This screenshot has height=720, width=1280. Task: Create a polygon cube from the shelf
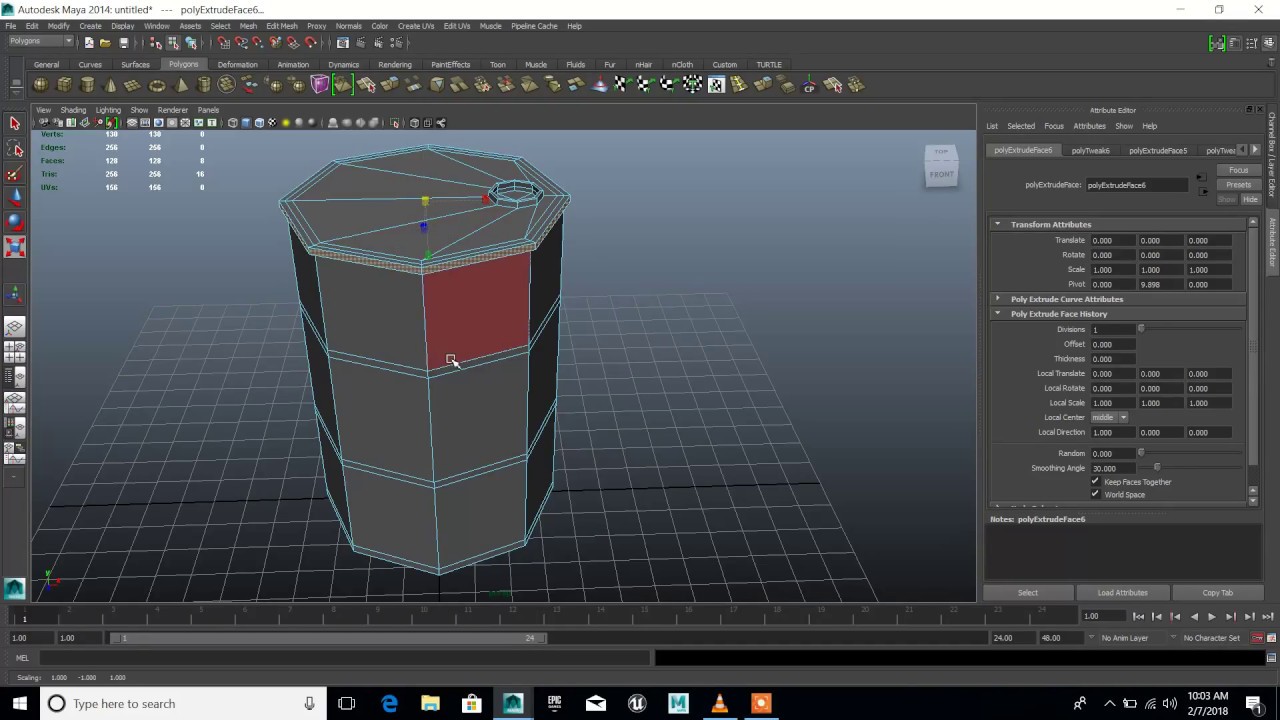point(64,85)
